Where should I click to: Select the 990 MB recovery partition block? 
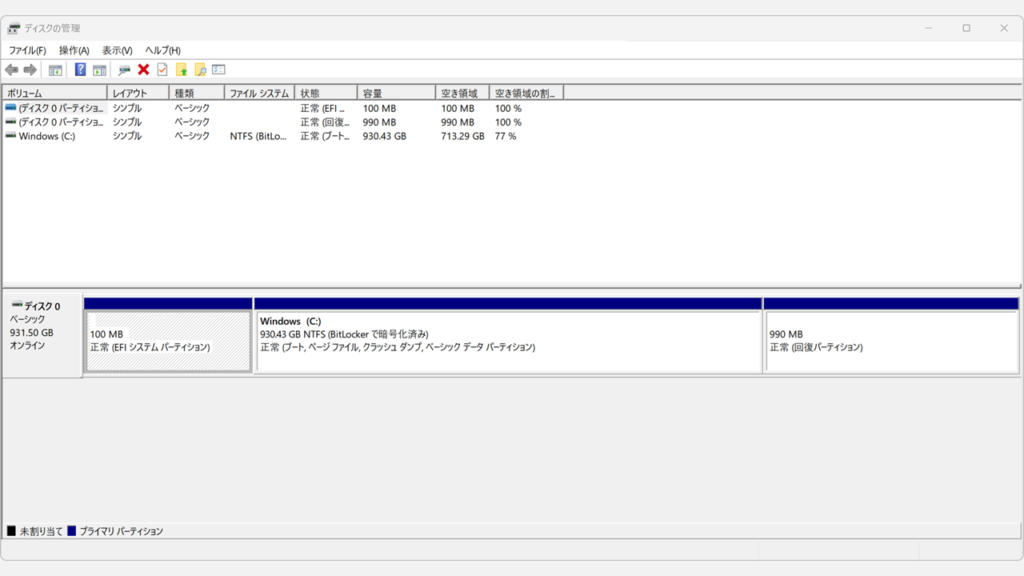click(x=890, y=341)
